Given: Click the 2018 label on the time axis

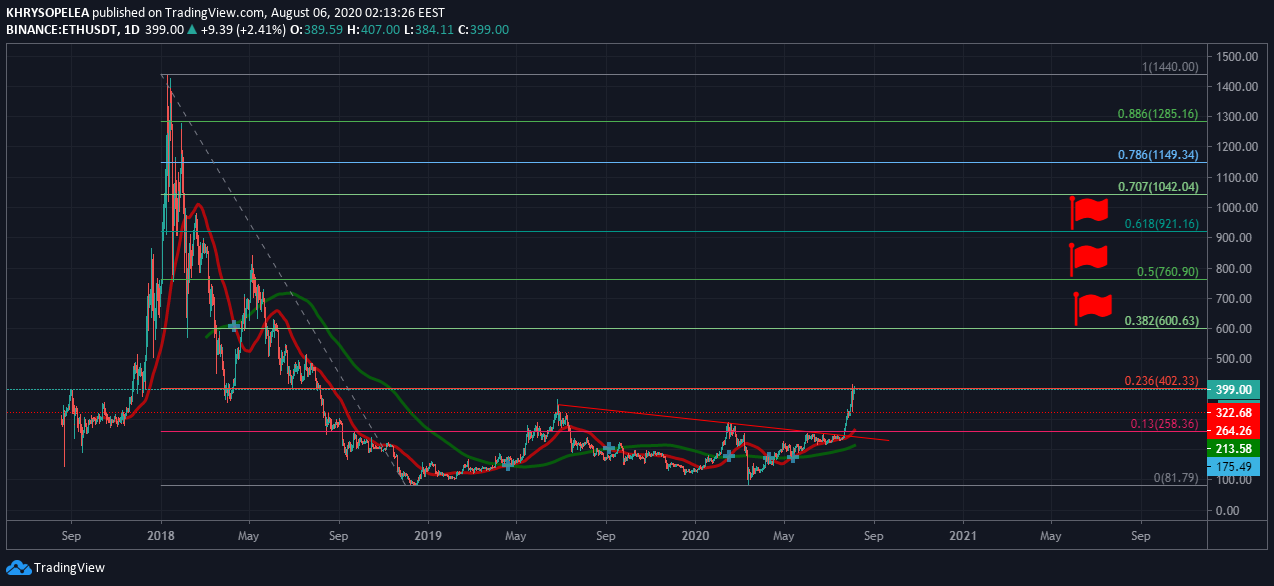Looking at the screenshot, I should click(x=161, y=535).
